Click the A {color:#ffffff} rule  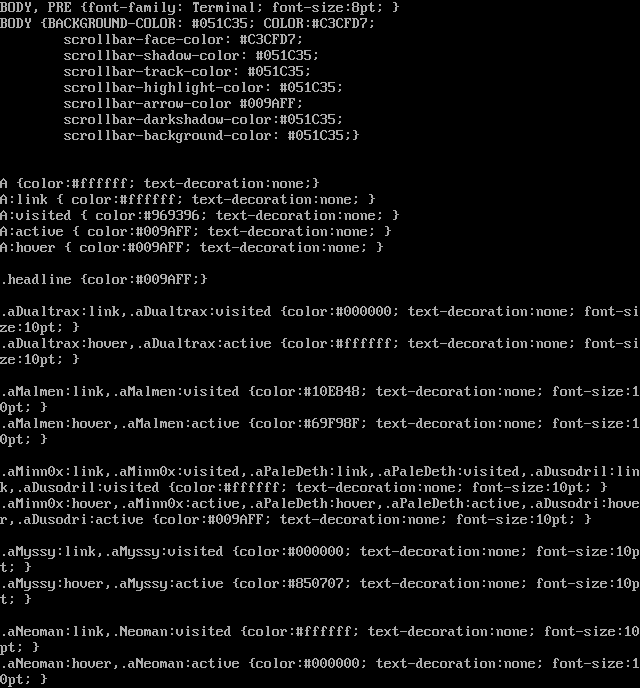160,183
